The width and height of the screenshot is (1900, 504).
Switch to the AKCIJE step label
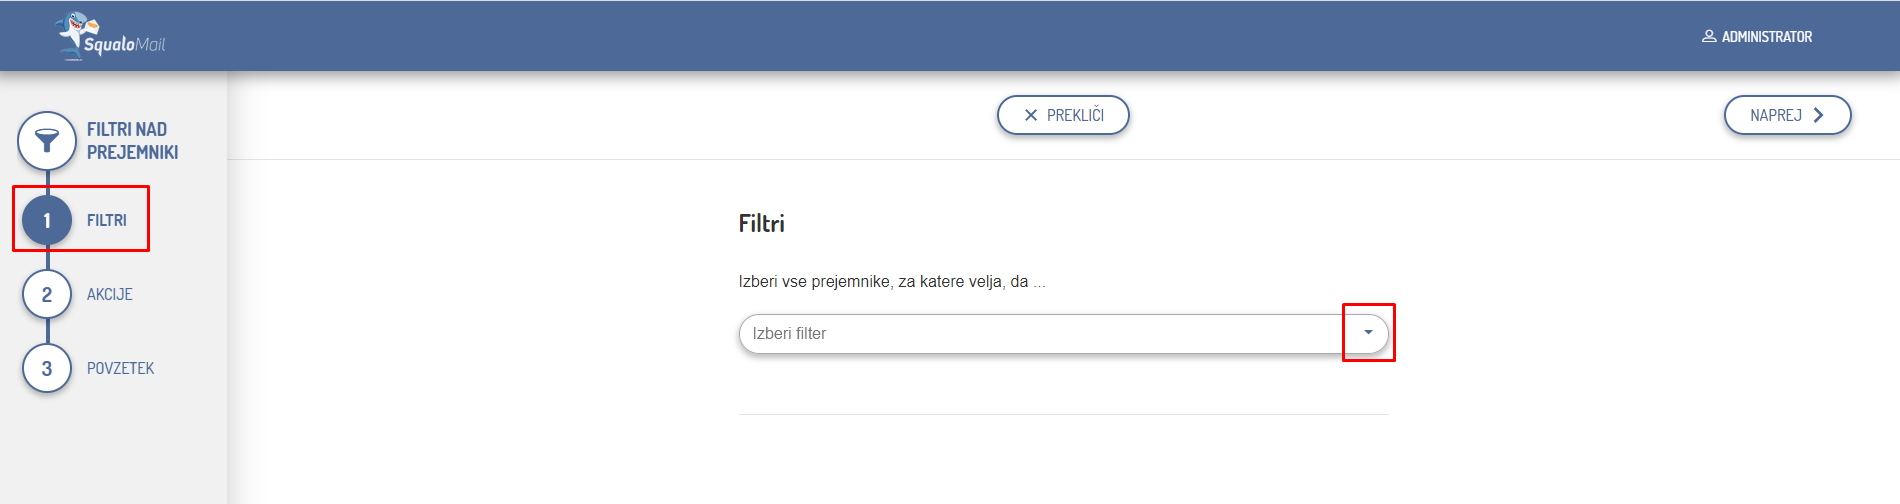(110, 295)
